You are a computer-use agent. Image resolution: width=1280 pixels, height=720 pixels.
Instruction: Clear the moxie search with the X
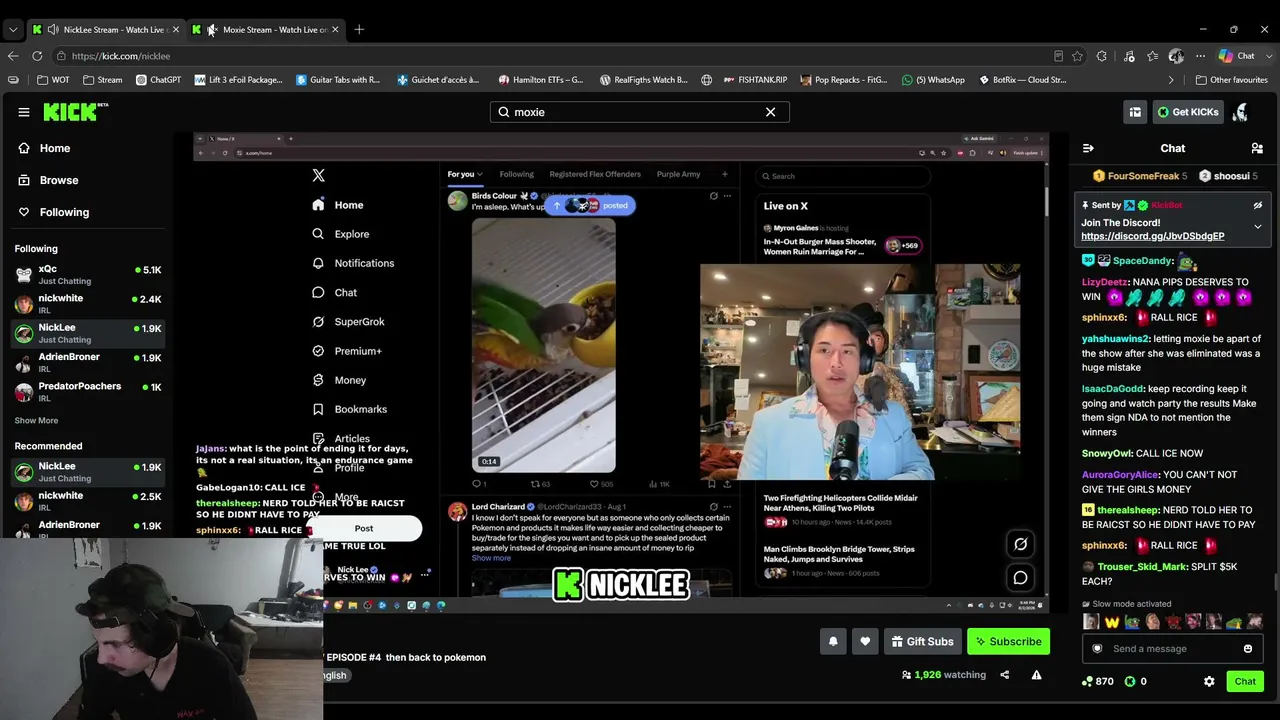[x=770, y=112]
